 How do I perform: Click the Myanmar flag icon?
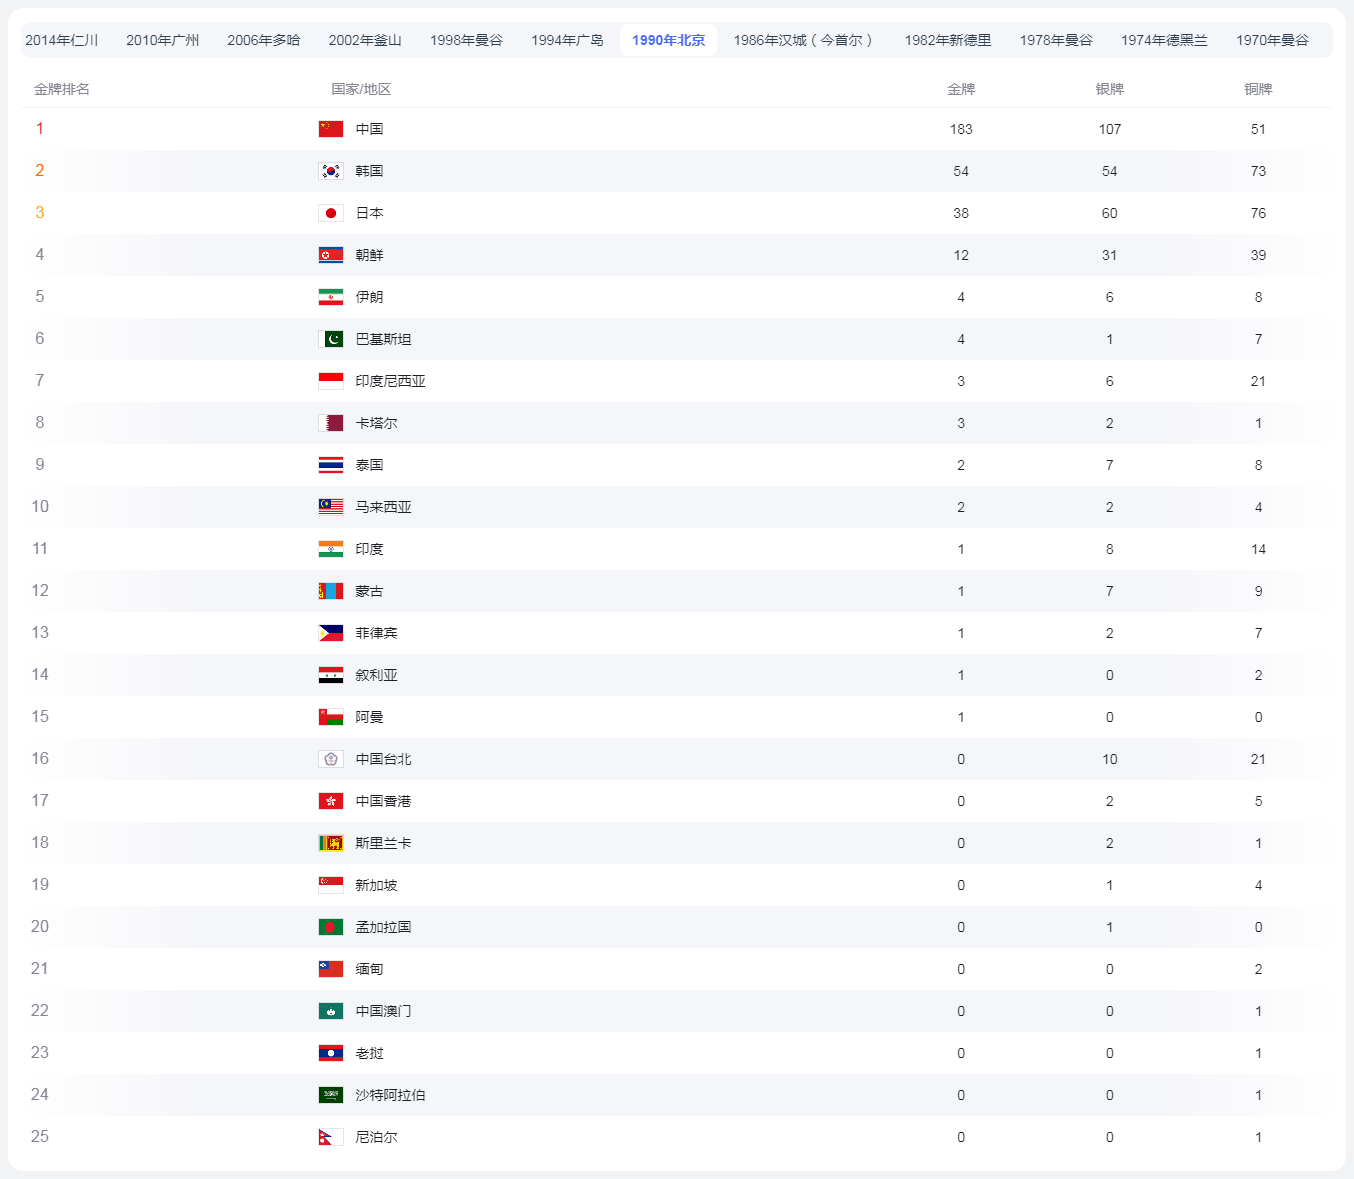[x=331, y=969]
